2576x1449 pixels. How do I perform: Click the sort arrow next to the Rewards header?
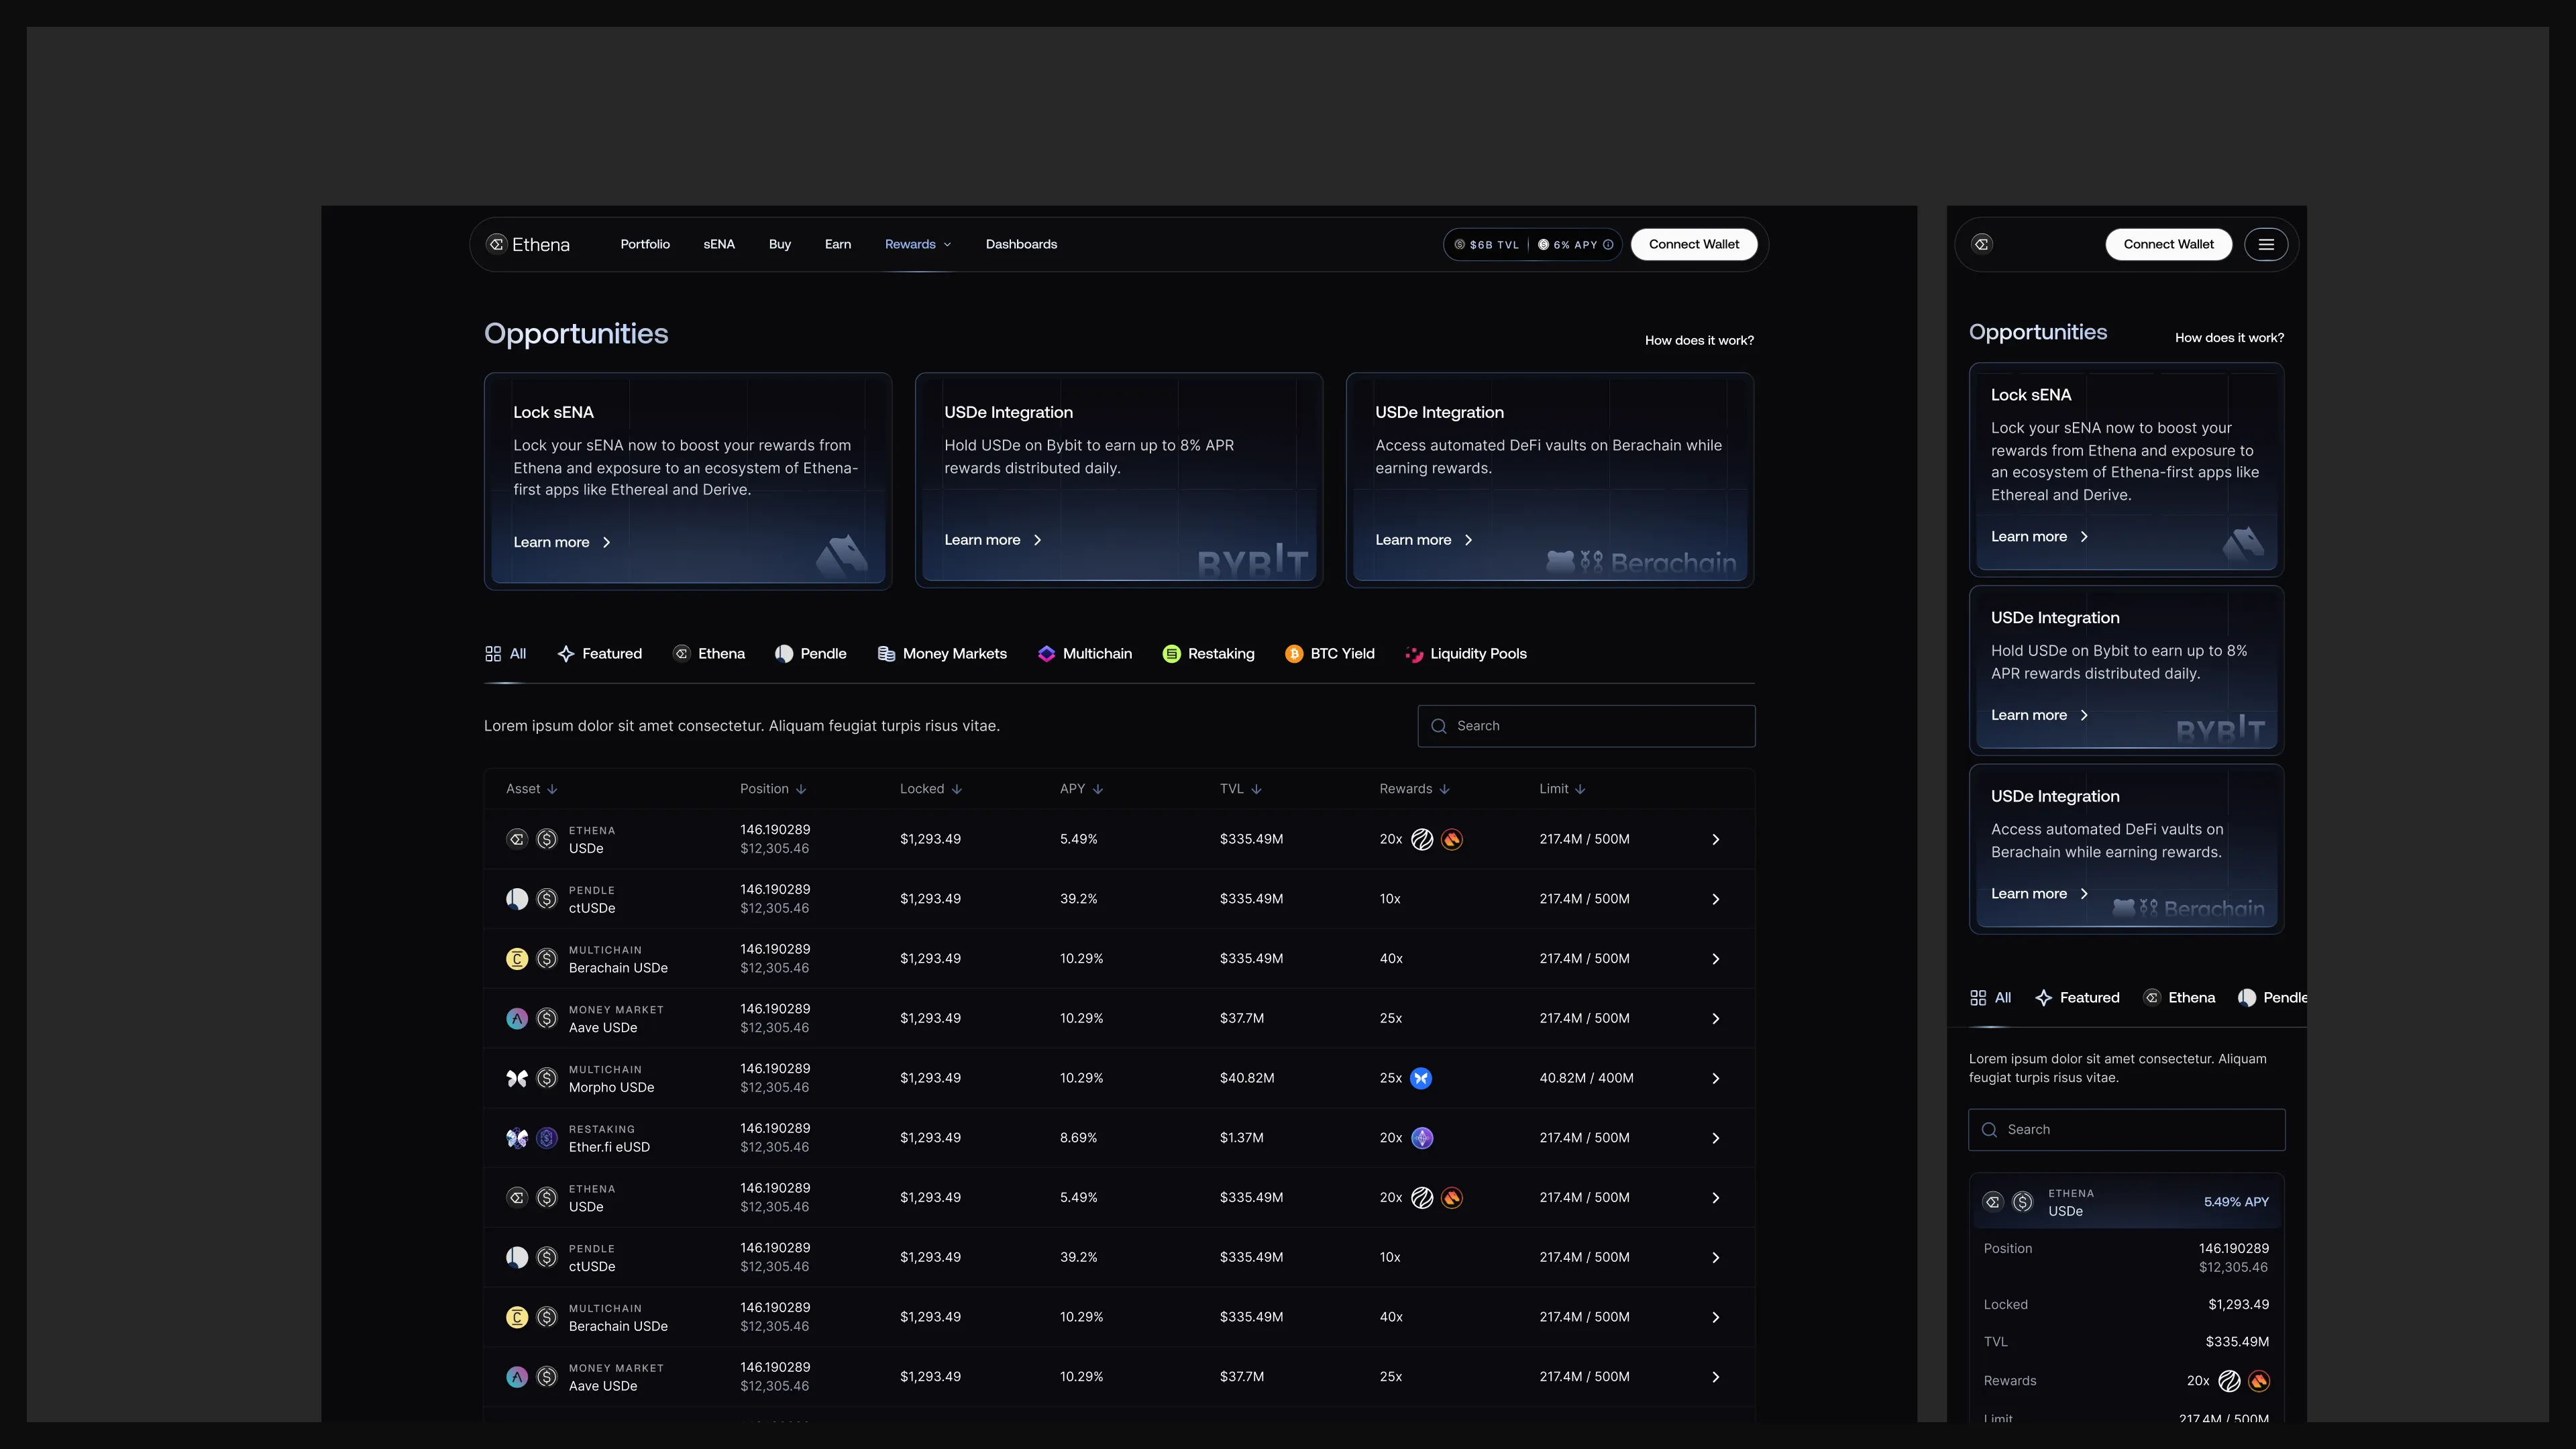click(1445, 789)
